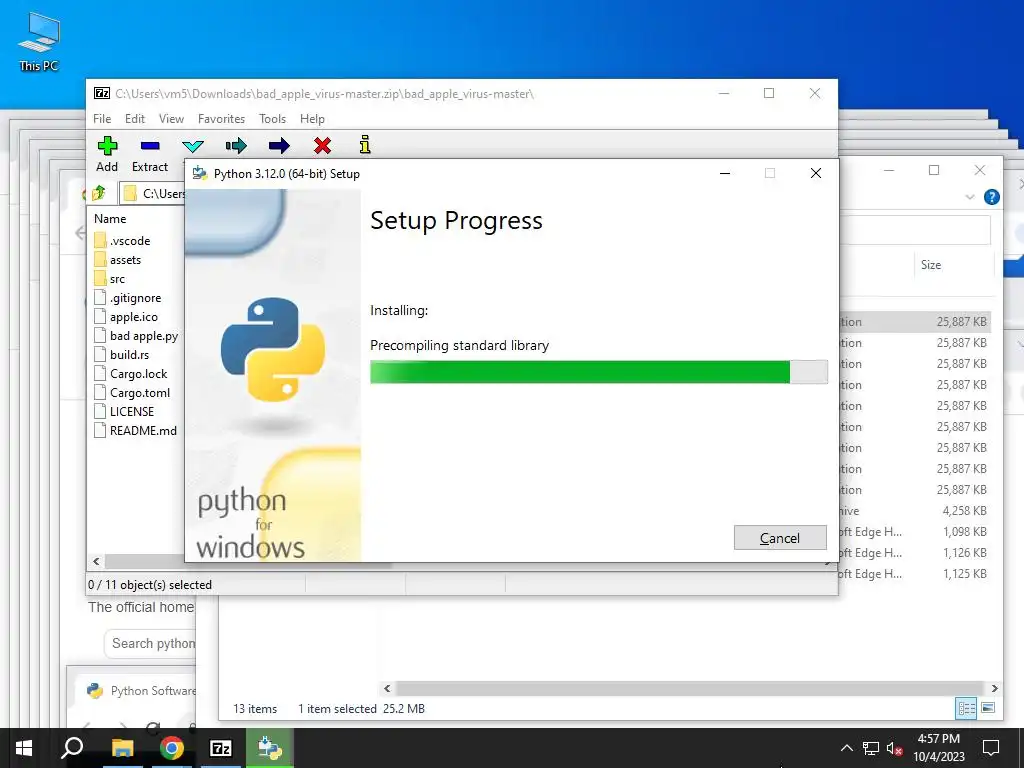
Task: Click the Move arrow icon in 7-Zip
Action: pos(279,146)
